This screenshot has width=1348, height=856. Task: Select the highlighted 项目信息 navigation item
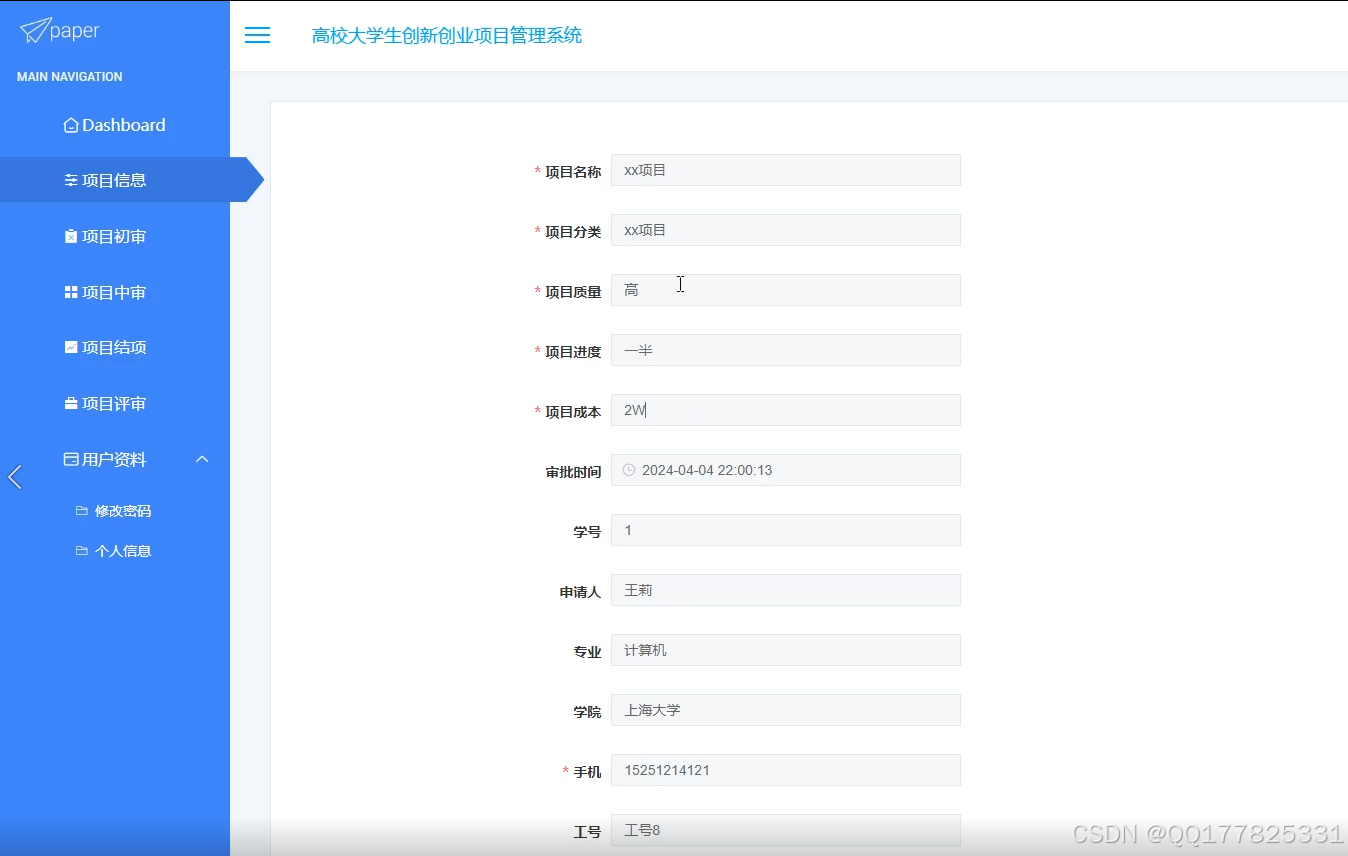pos(105,180)
